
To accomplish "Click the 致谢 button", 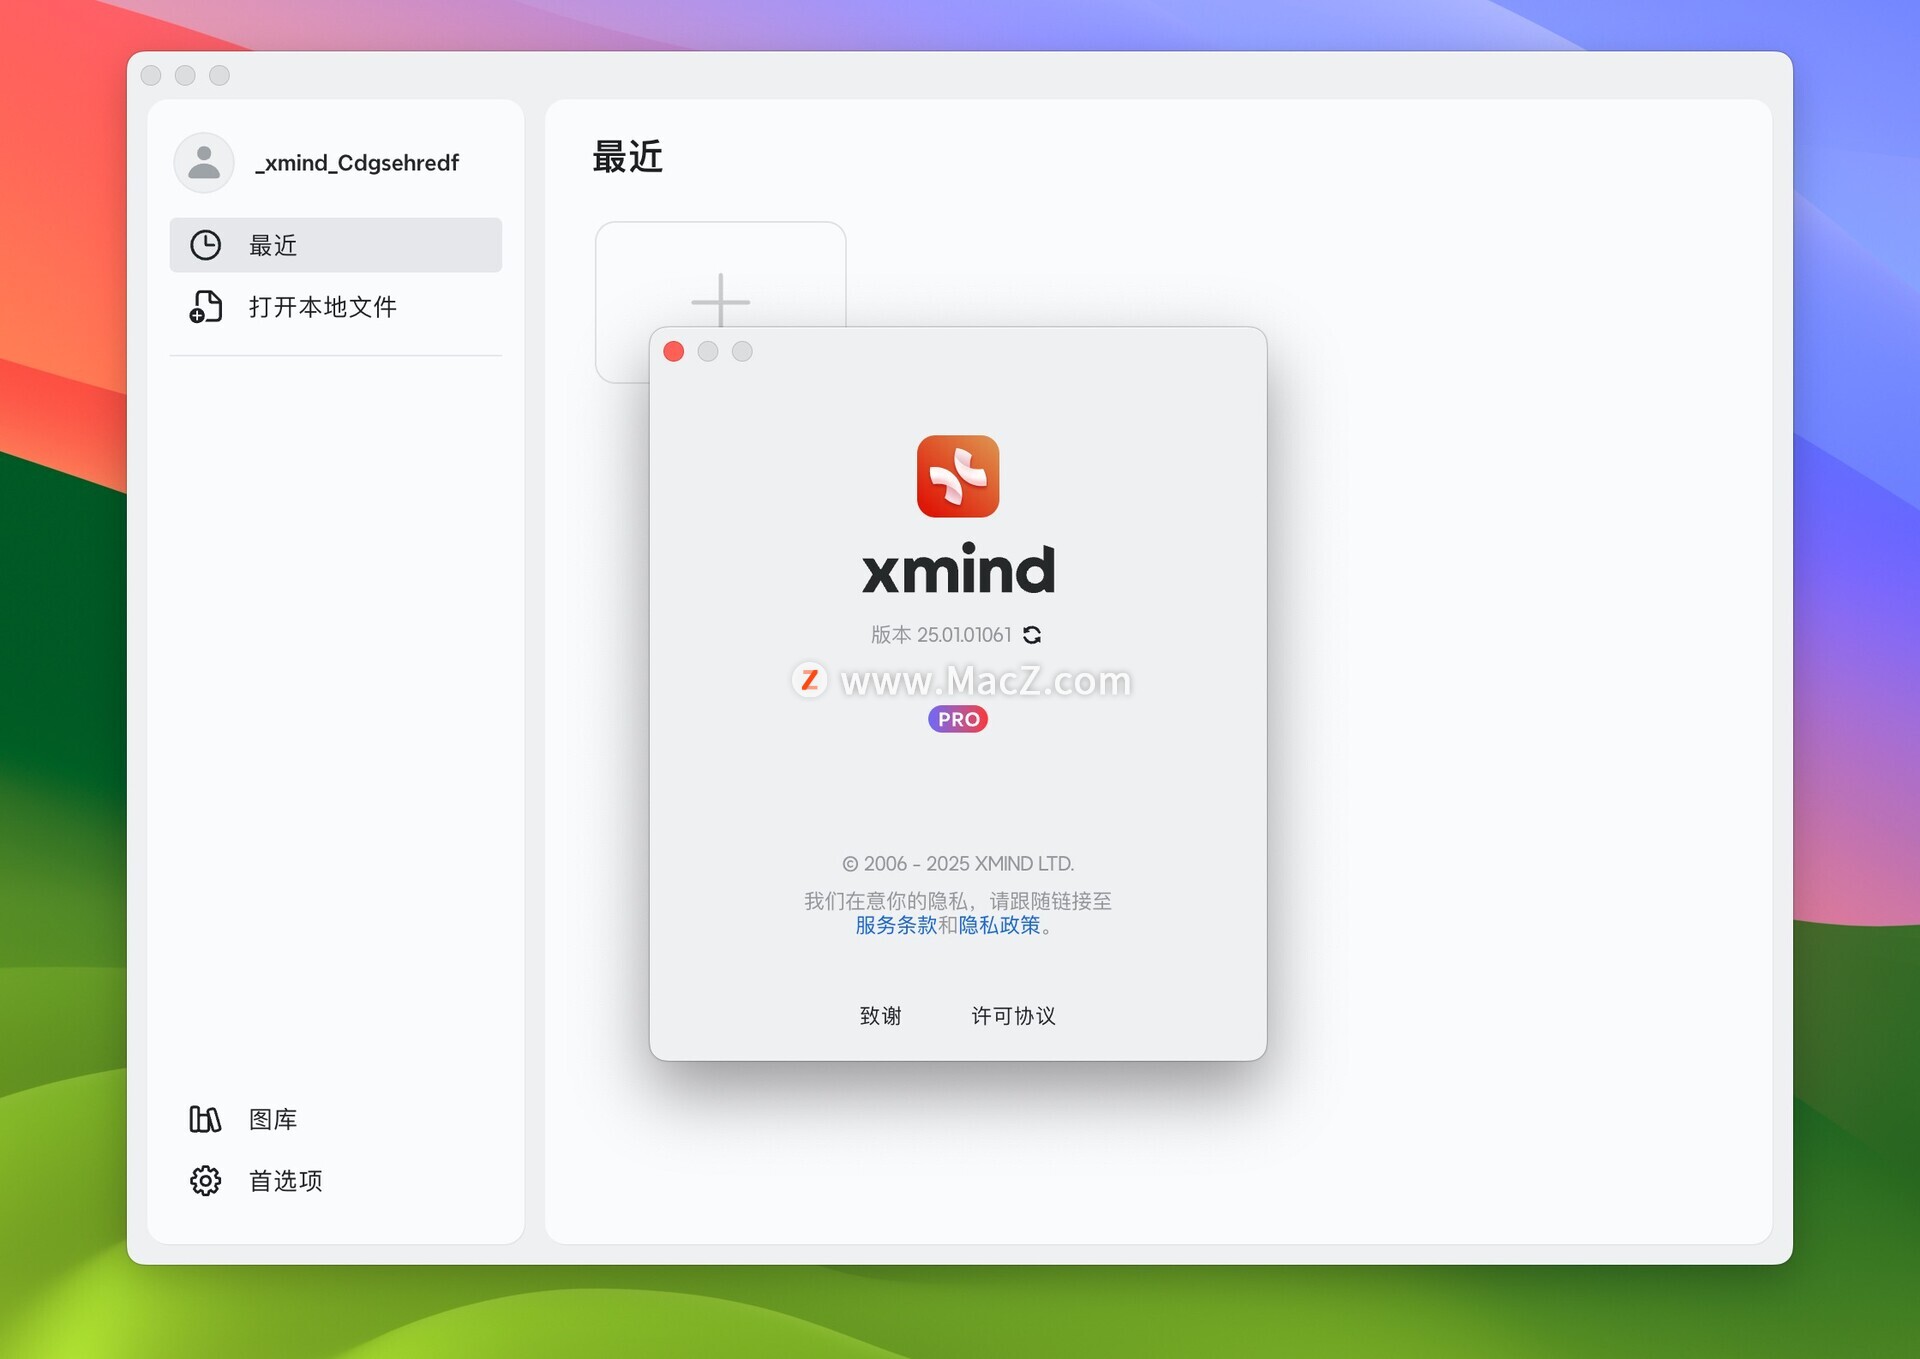I will (881, 1016).
